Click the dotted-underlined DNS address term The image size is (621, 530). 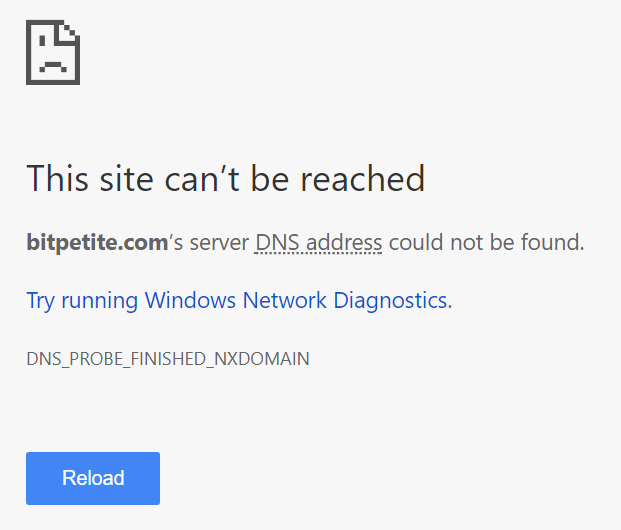[x=319, y=242]
